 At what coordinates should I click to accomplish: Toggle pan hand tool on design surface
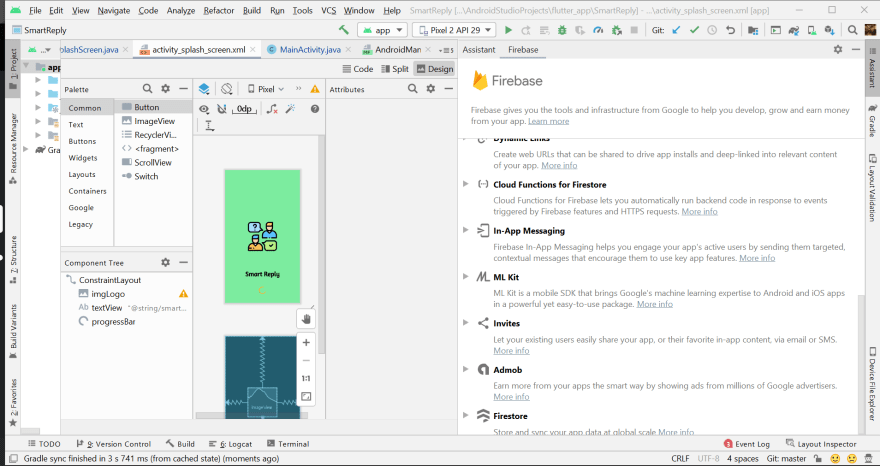[306, 319]
